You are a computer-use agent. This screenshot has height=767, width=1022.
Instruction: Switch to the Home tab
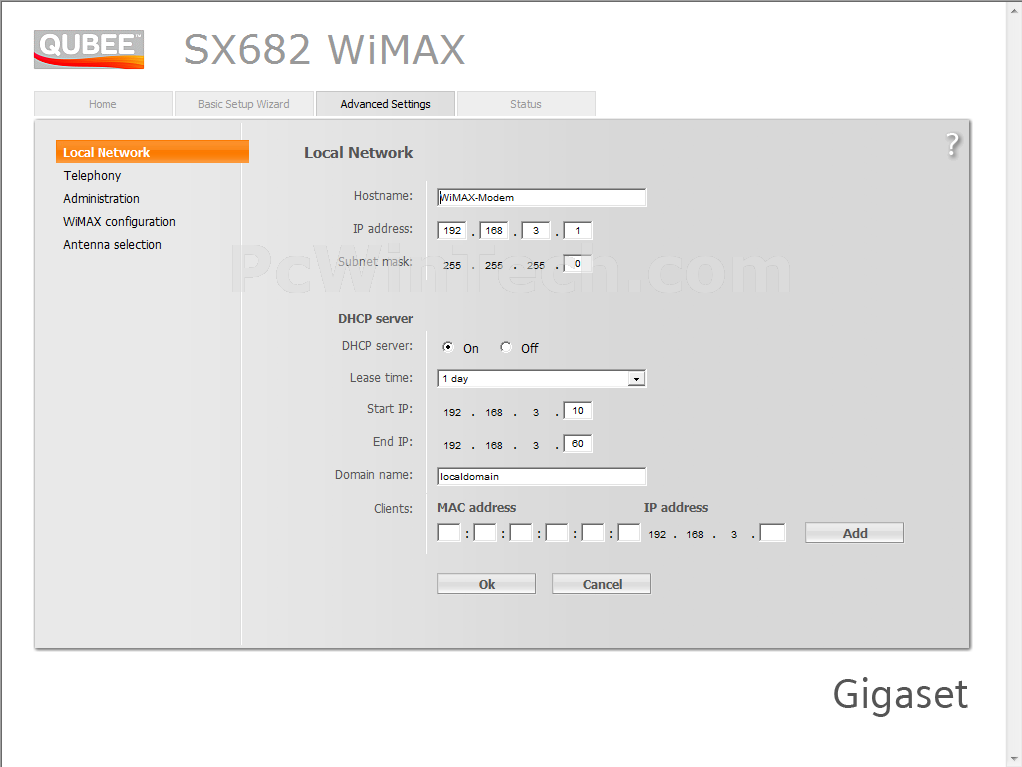[103, 104]
